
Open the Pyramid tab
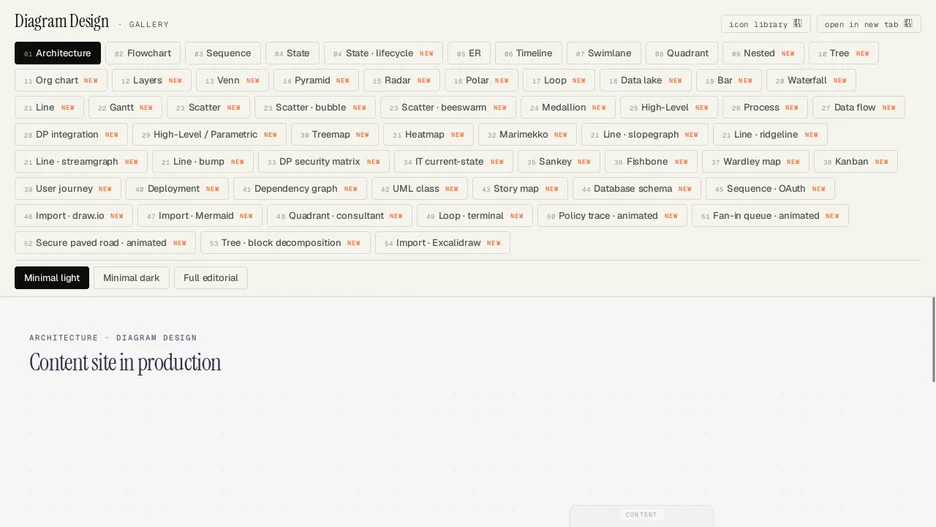point(316,80)
